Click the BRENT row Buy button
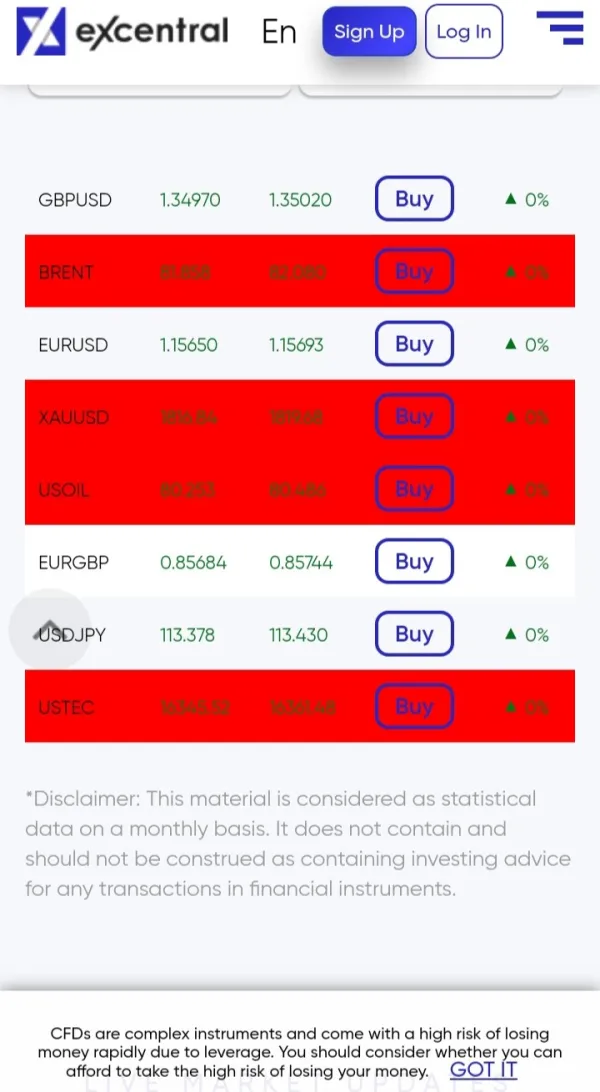 pyautogui.click(x=414, y=271)
